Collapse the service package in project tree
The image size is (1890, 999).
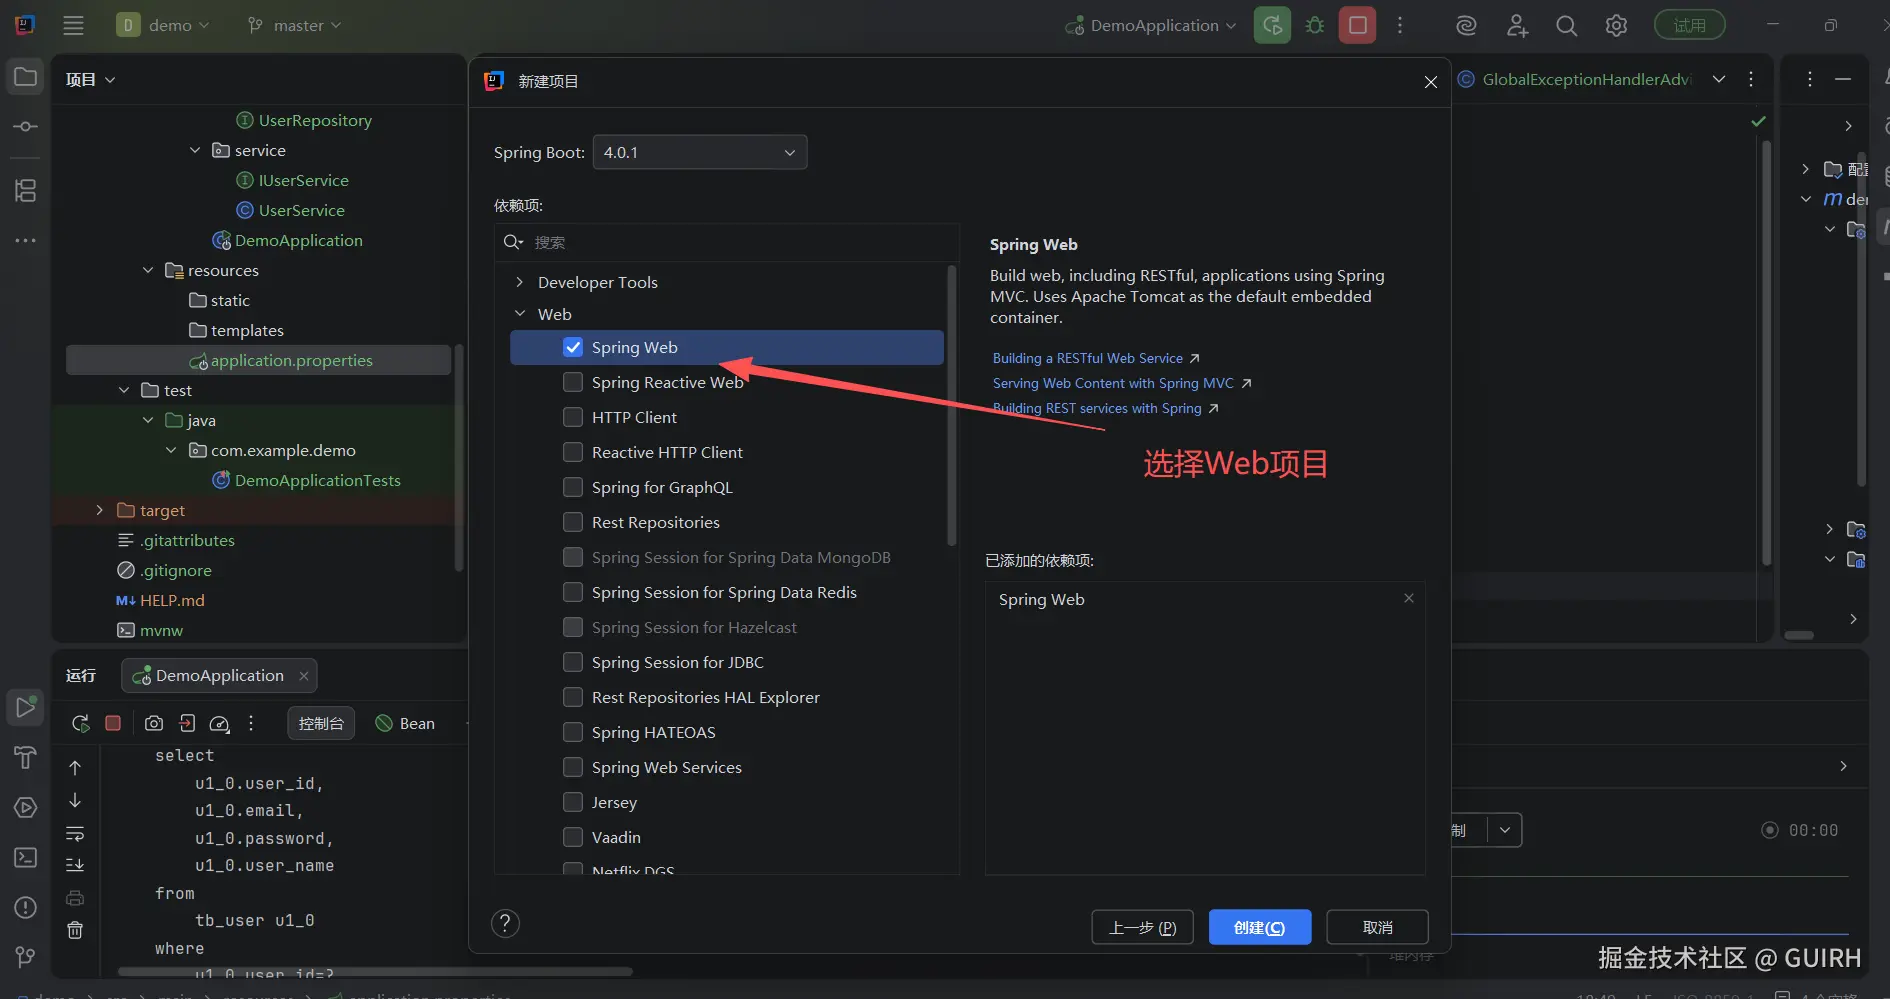tap(195, 150)
